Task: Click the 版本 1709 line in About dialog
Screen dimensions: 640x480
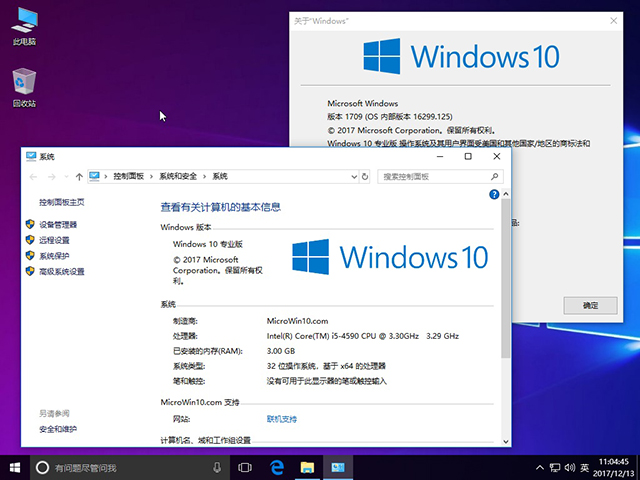Action: 390,117
